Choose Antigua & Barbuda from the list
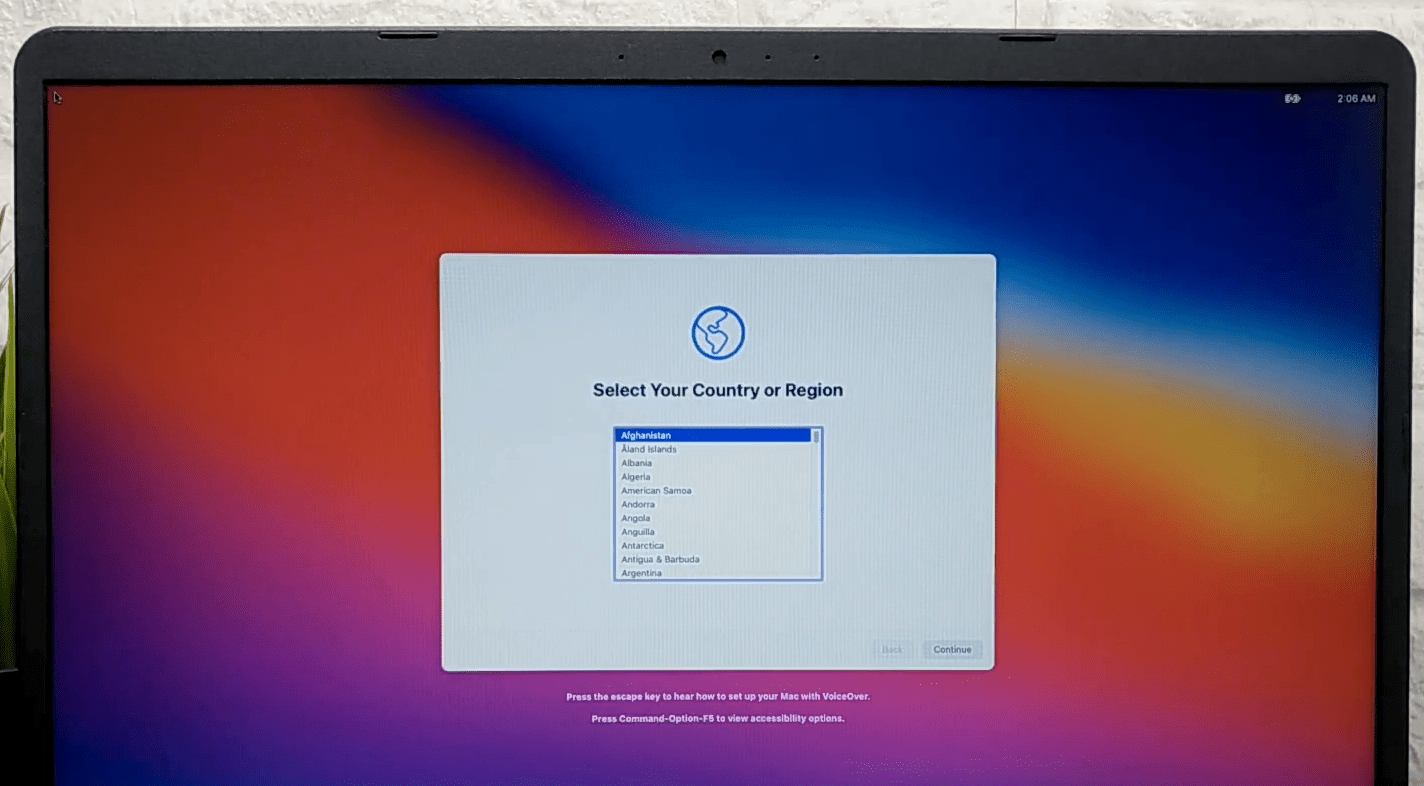The width and height of the screenshot is (1424, 786). click(x=713, y=559)
